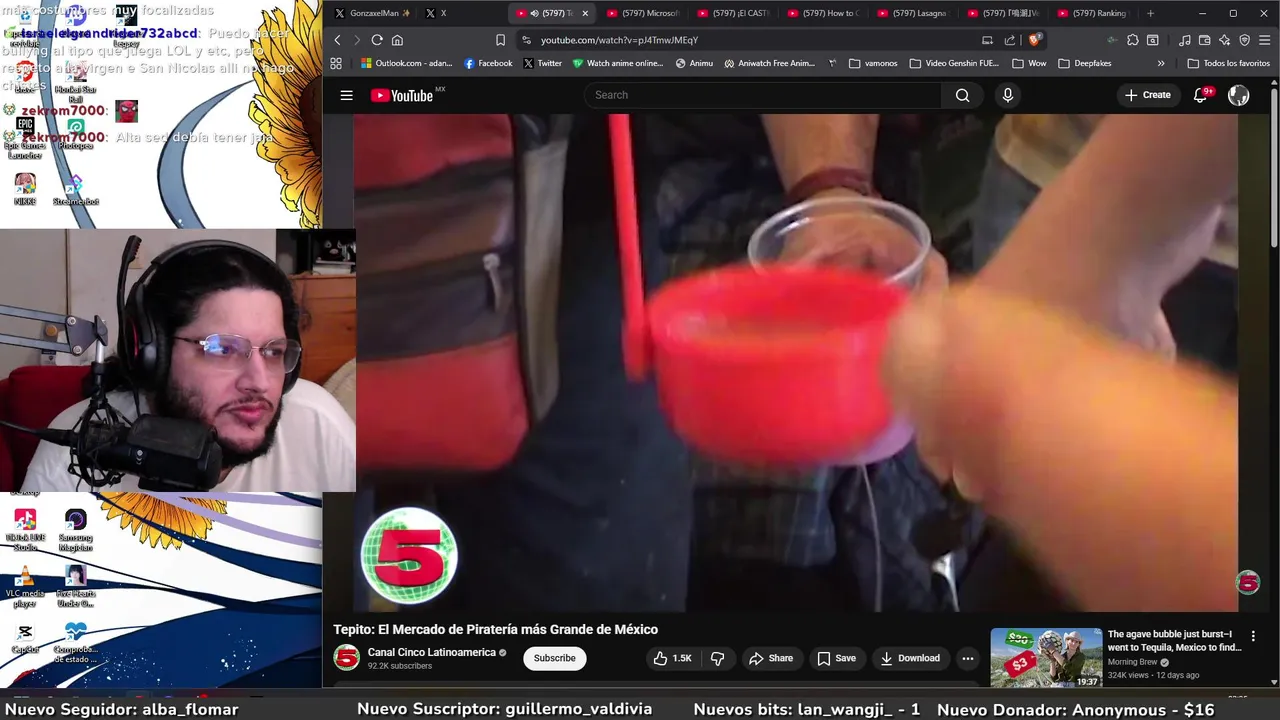
Task: Start voice search with microphone
Action: (1007, 95)
